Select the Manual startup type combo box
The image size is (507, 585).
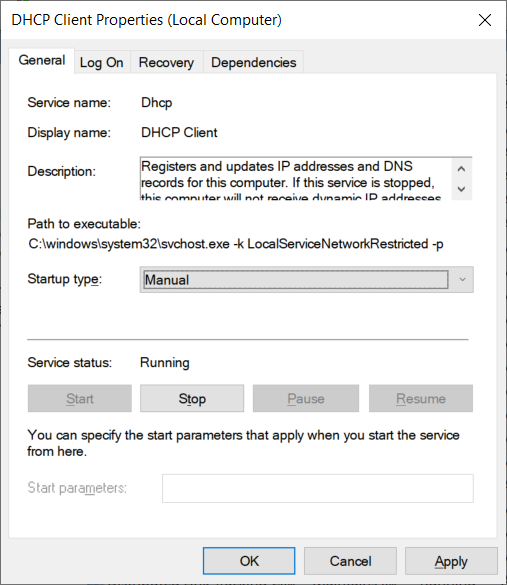tap(306, 279)
